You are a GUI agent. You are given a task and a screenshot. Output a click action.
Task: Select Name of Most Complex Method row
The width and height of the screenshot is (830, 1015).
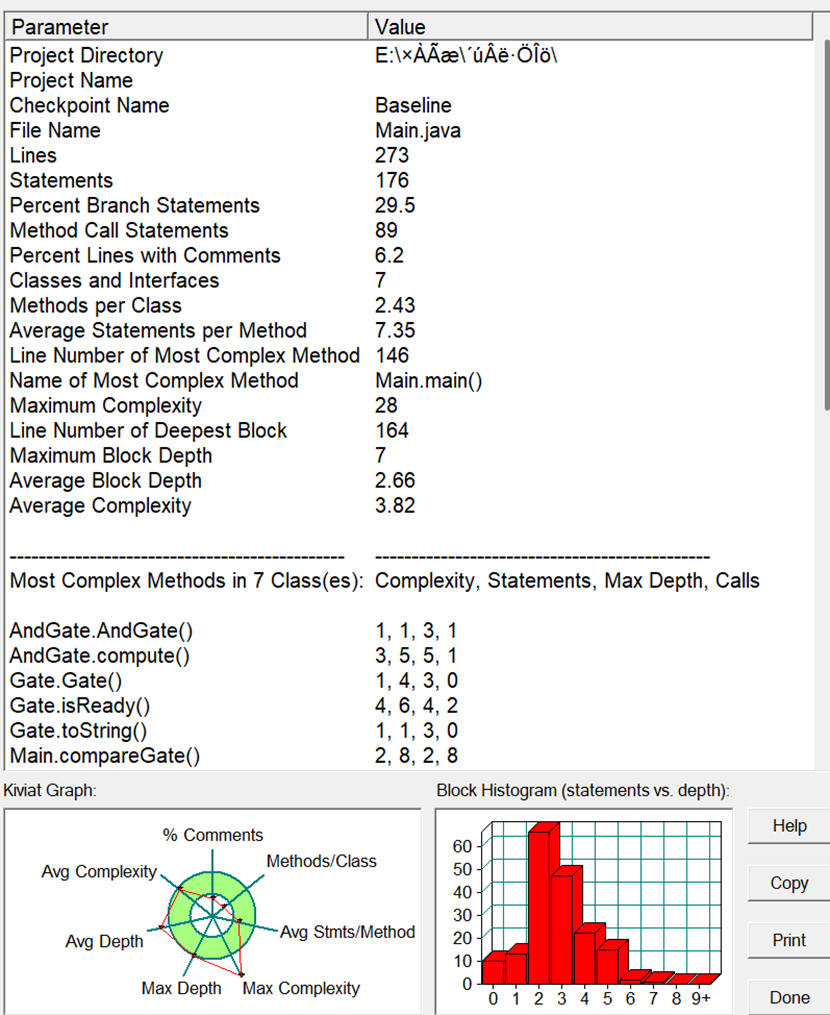(408, 381)
